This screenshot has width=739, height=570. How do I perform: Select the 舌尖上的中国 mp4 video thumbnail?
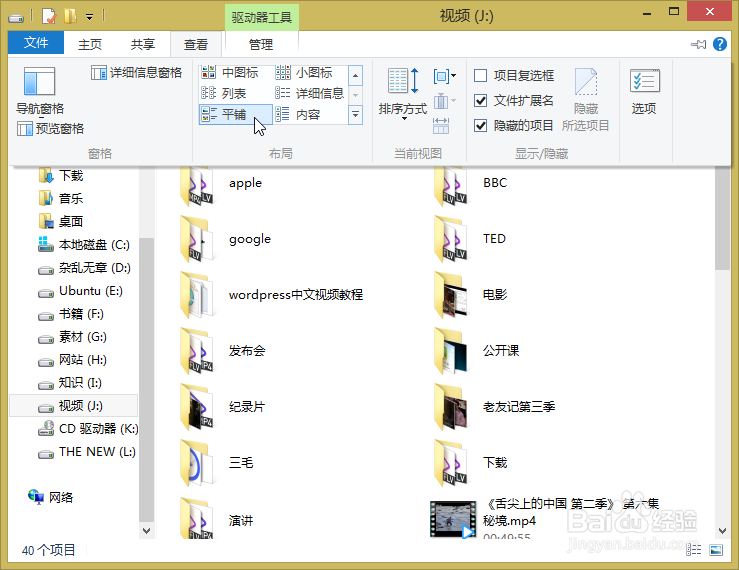click(x=453, y=519)
